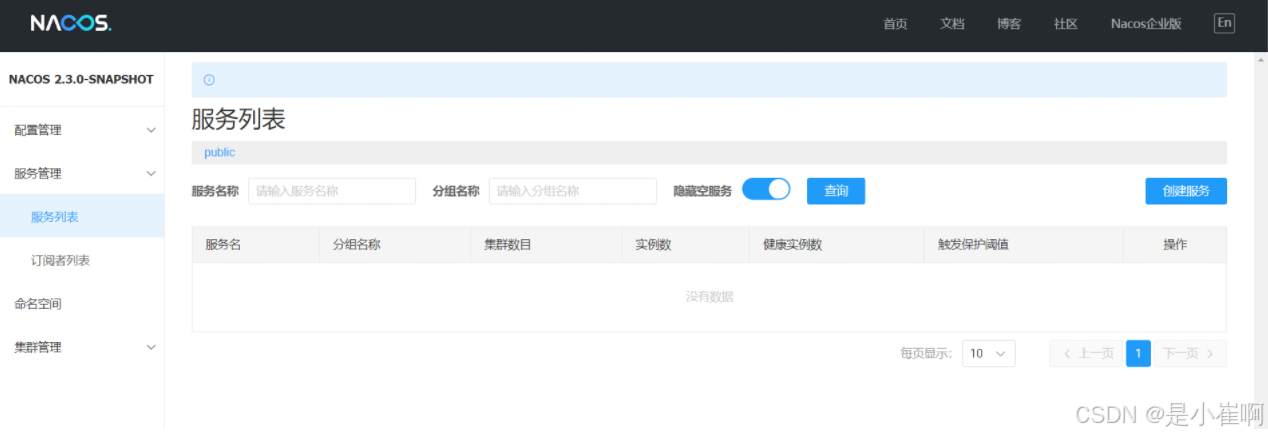1268x436 pixels.
Task: Select 服务列表 in the sidebar
Action: [82, 217]
